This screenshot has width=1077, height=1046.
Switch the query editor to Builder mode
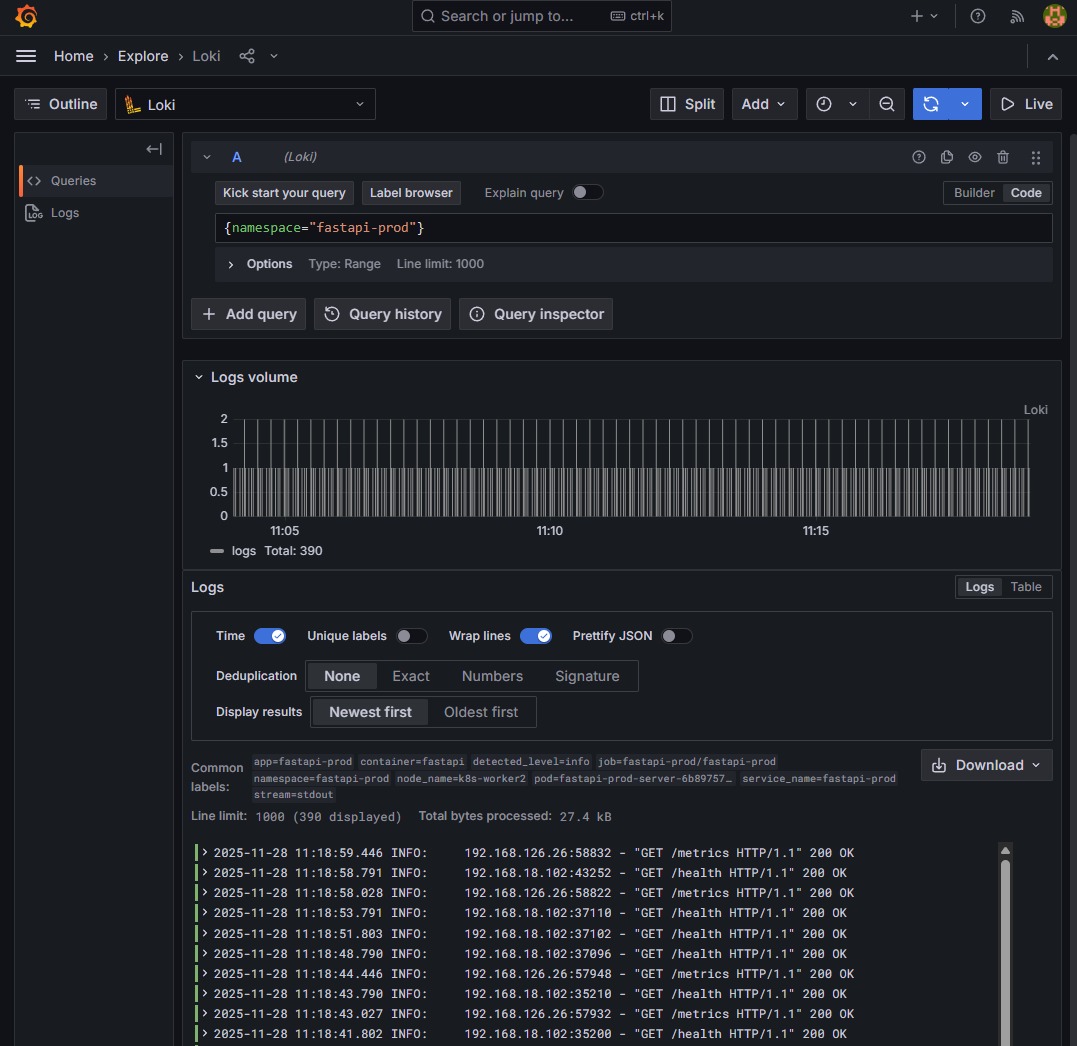pyautogui.click(x=972, y=192)
